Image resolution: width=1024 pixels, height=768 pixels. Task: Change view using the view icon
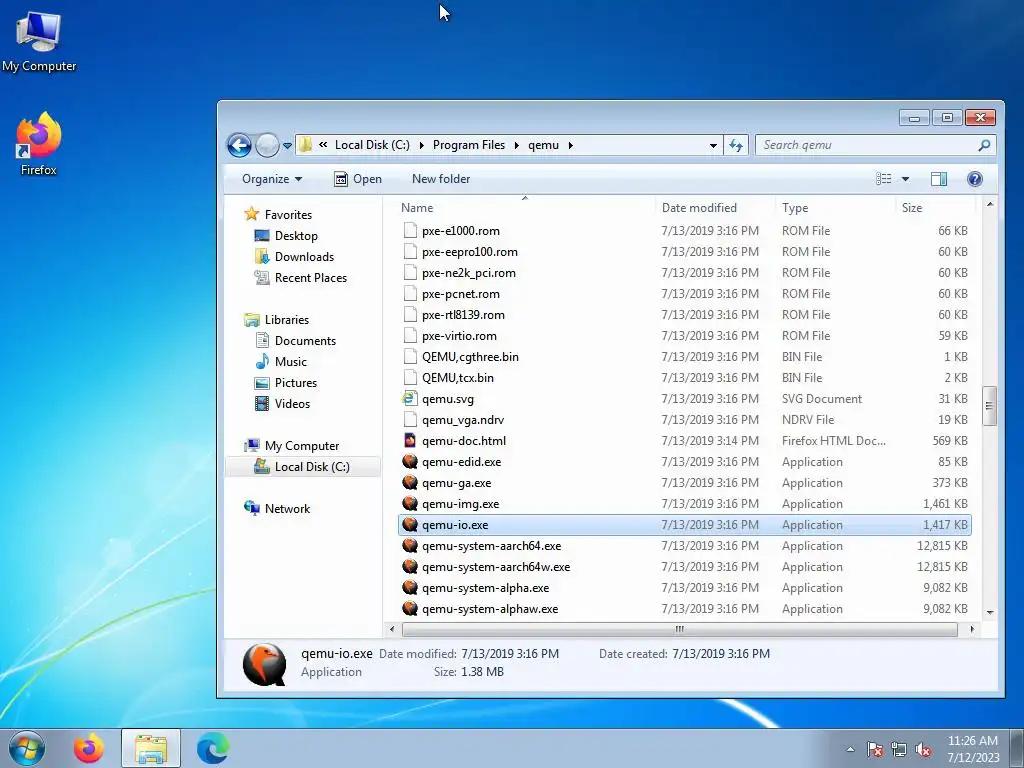[884, 179]
